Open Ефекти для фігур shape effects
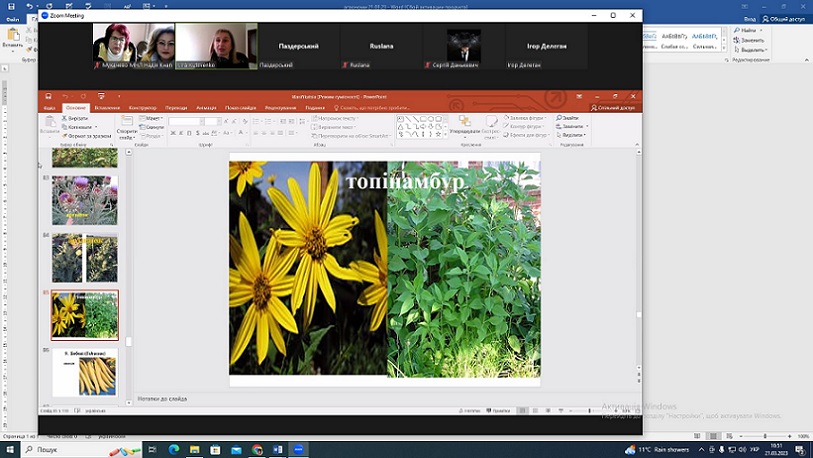The height and width of the screenshot is (458, 813). click(x=527, y=135)
